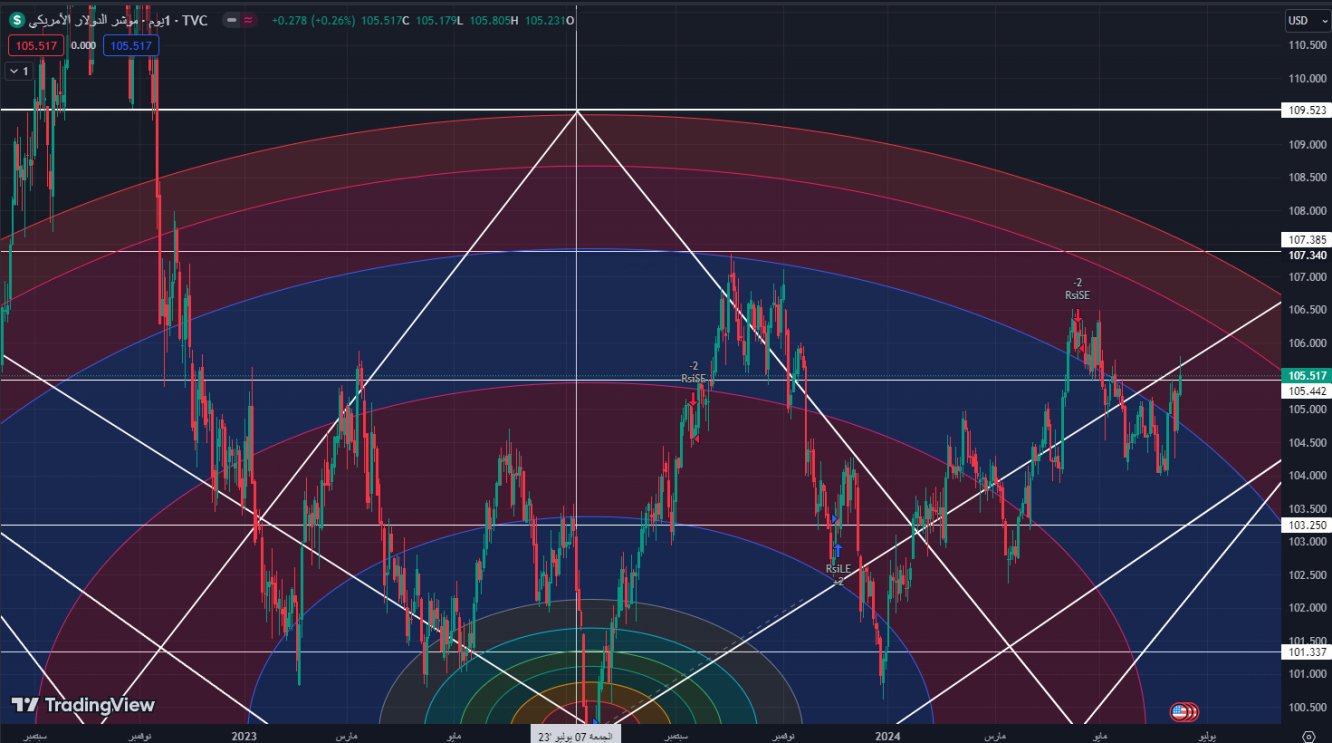Select the 105.442 price line label

1308,391
